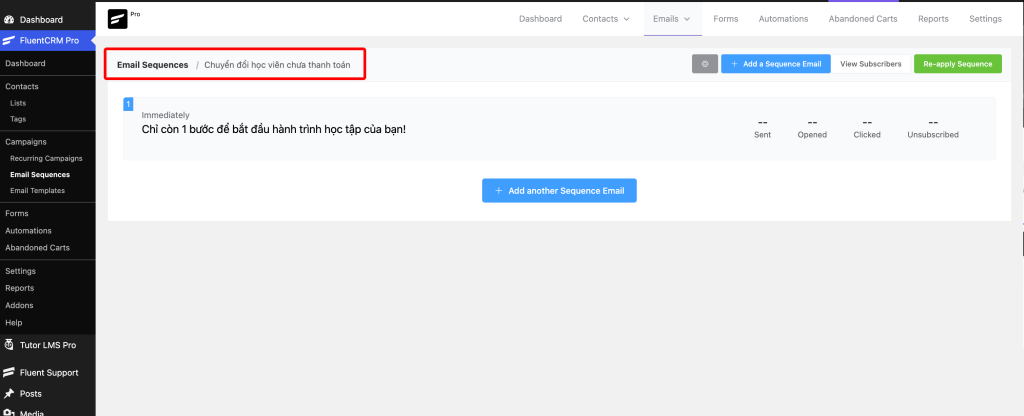
Task: Select Email Templates in sidebar menu
Action: click(x=37, y=190)
